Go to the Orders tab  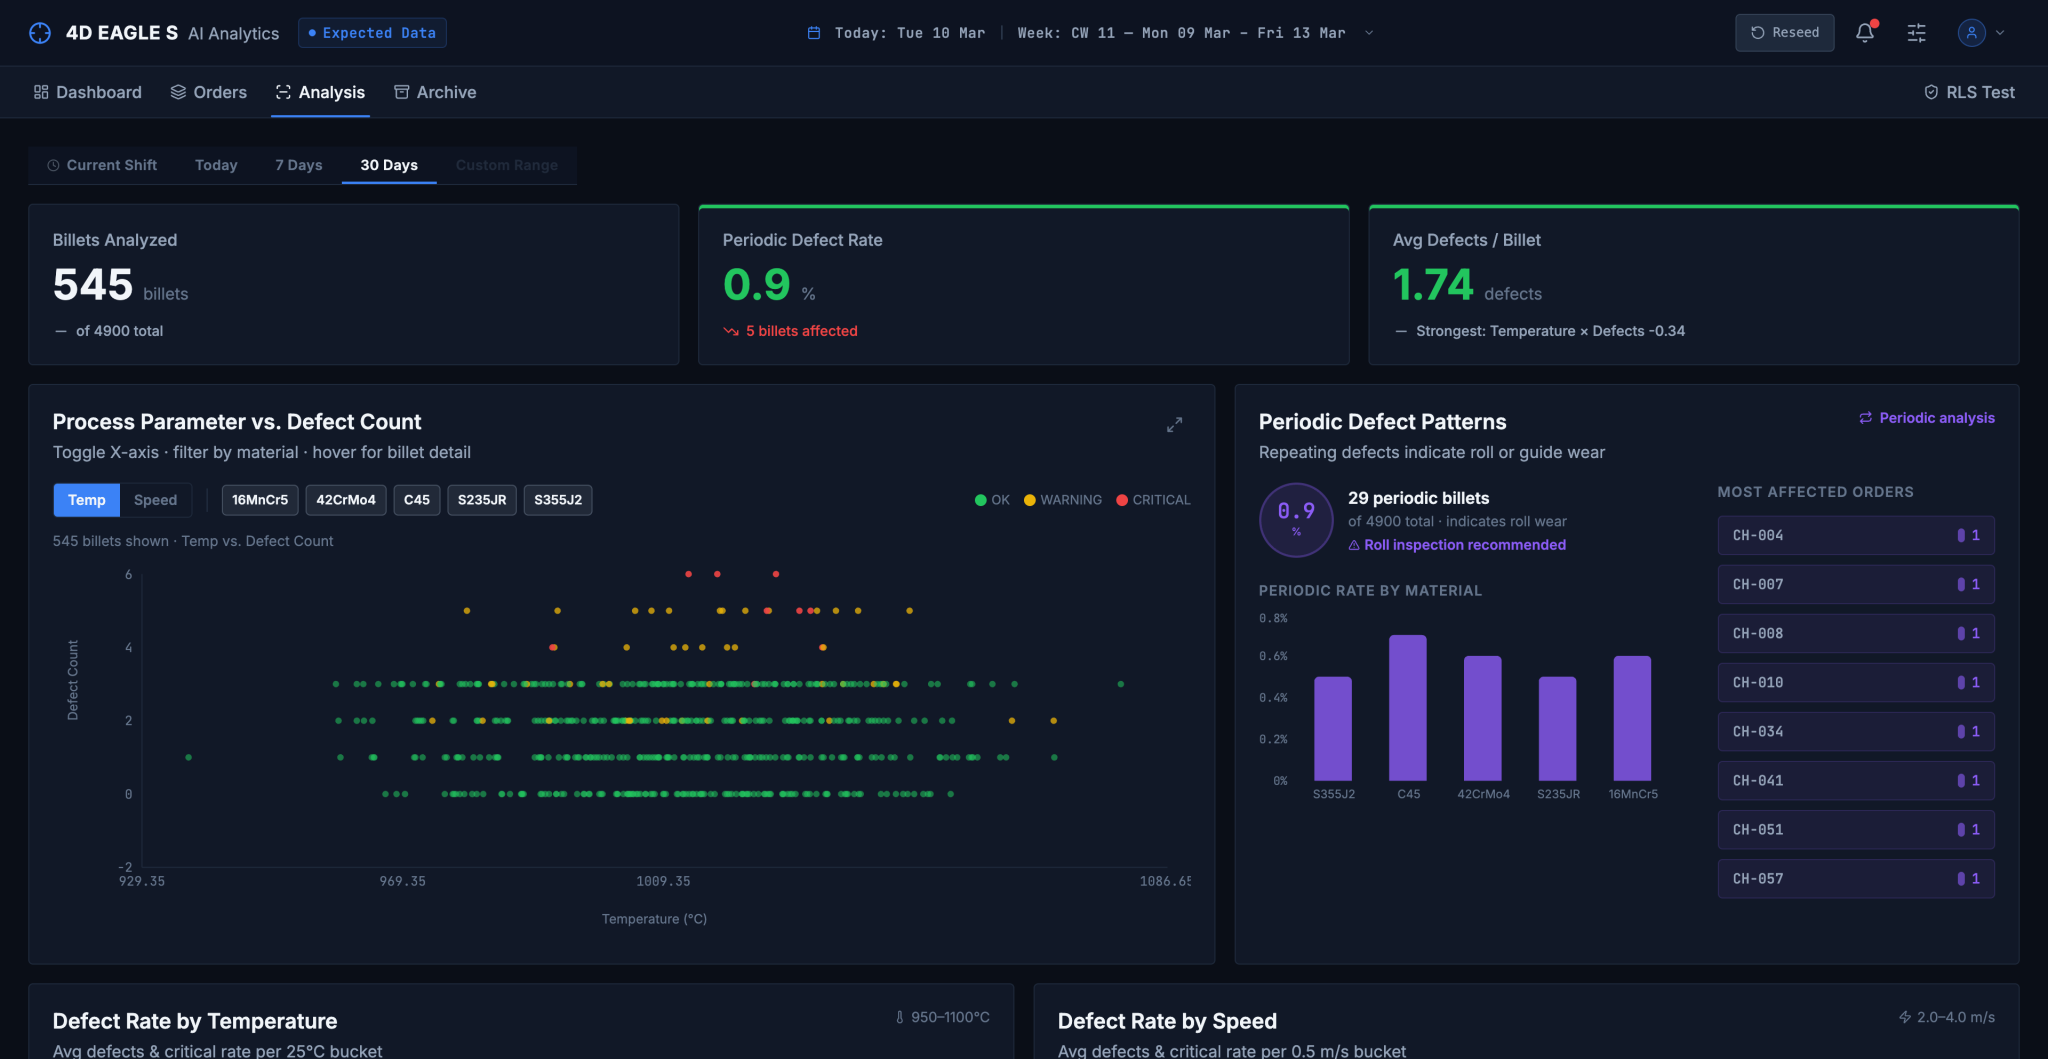coord(209,92)
